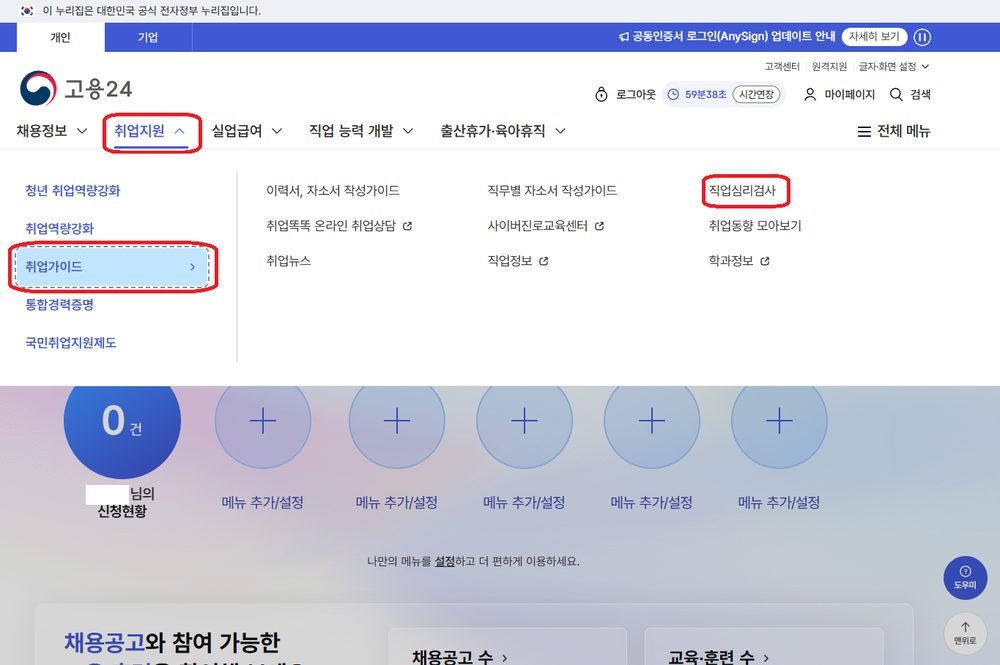Open 취업뉴스 link
1000x665 pixels.
tap(288, 261)
